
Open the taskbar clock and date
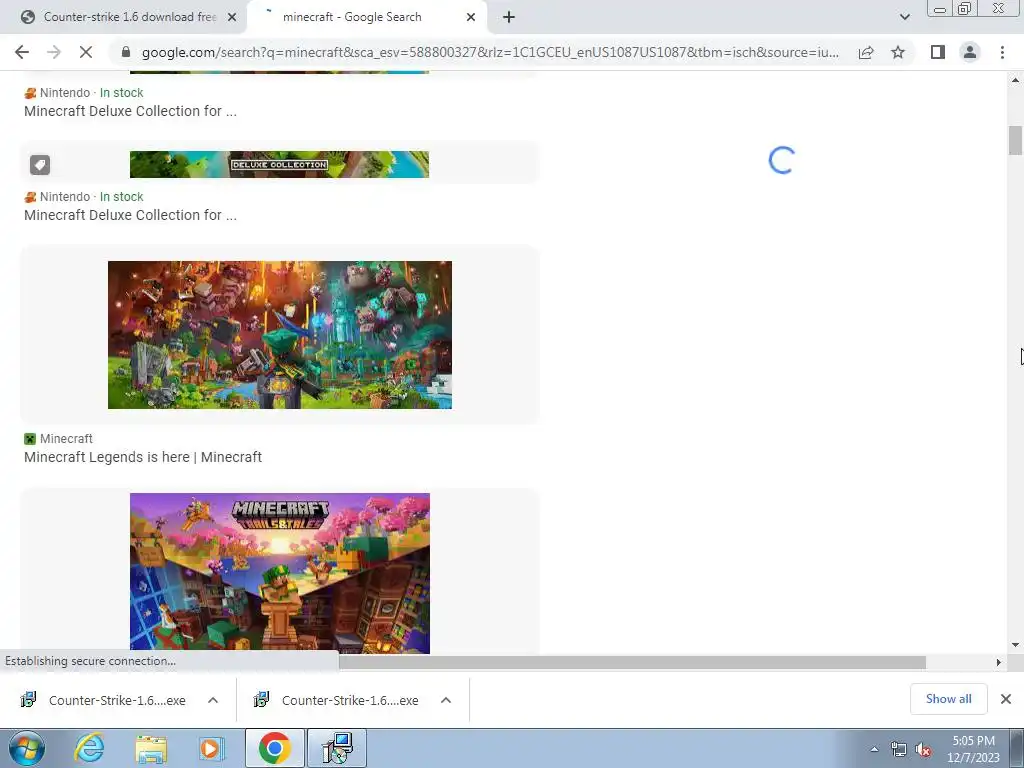click(x=973, y=749)
